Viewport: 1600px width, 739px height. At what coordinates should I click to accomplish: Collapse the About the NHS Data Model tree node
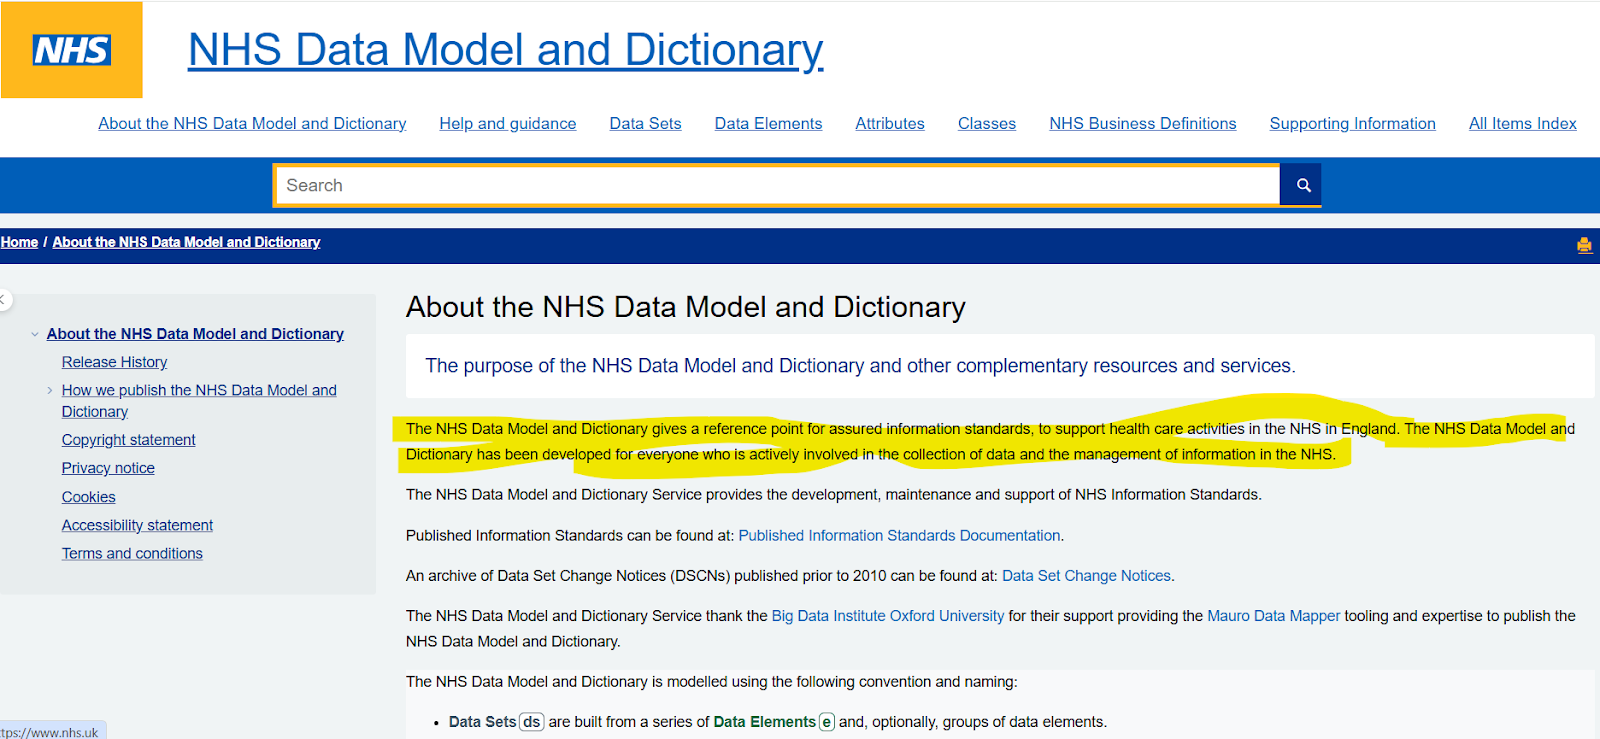pyautogui.click(x=35, y=334)
